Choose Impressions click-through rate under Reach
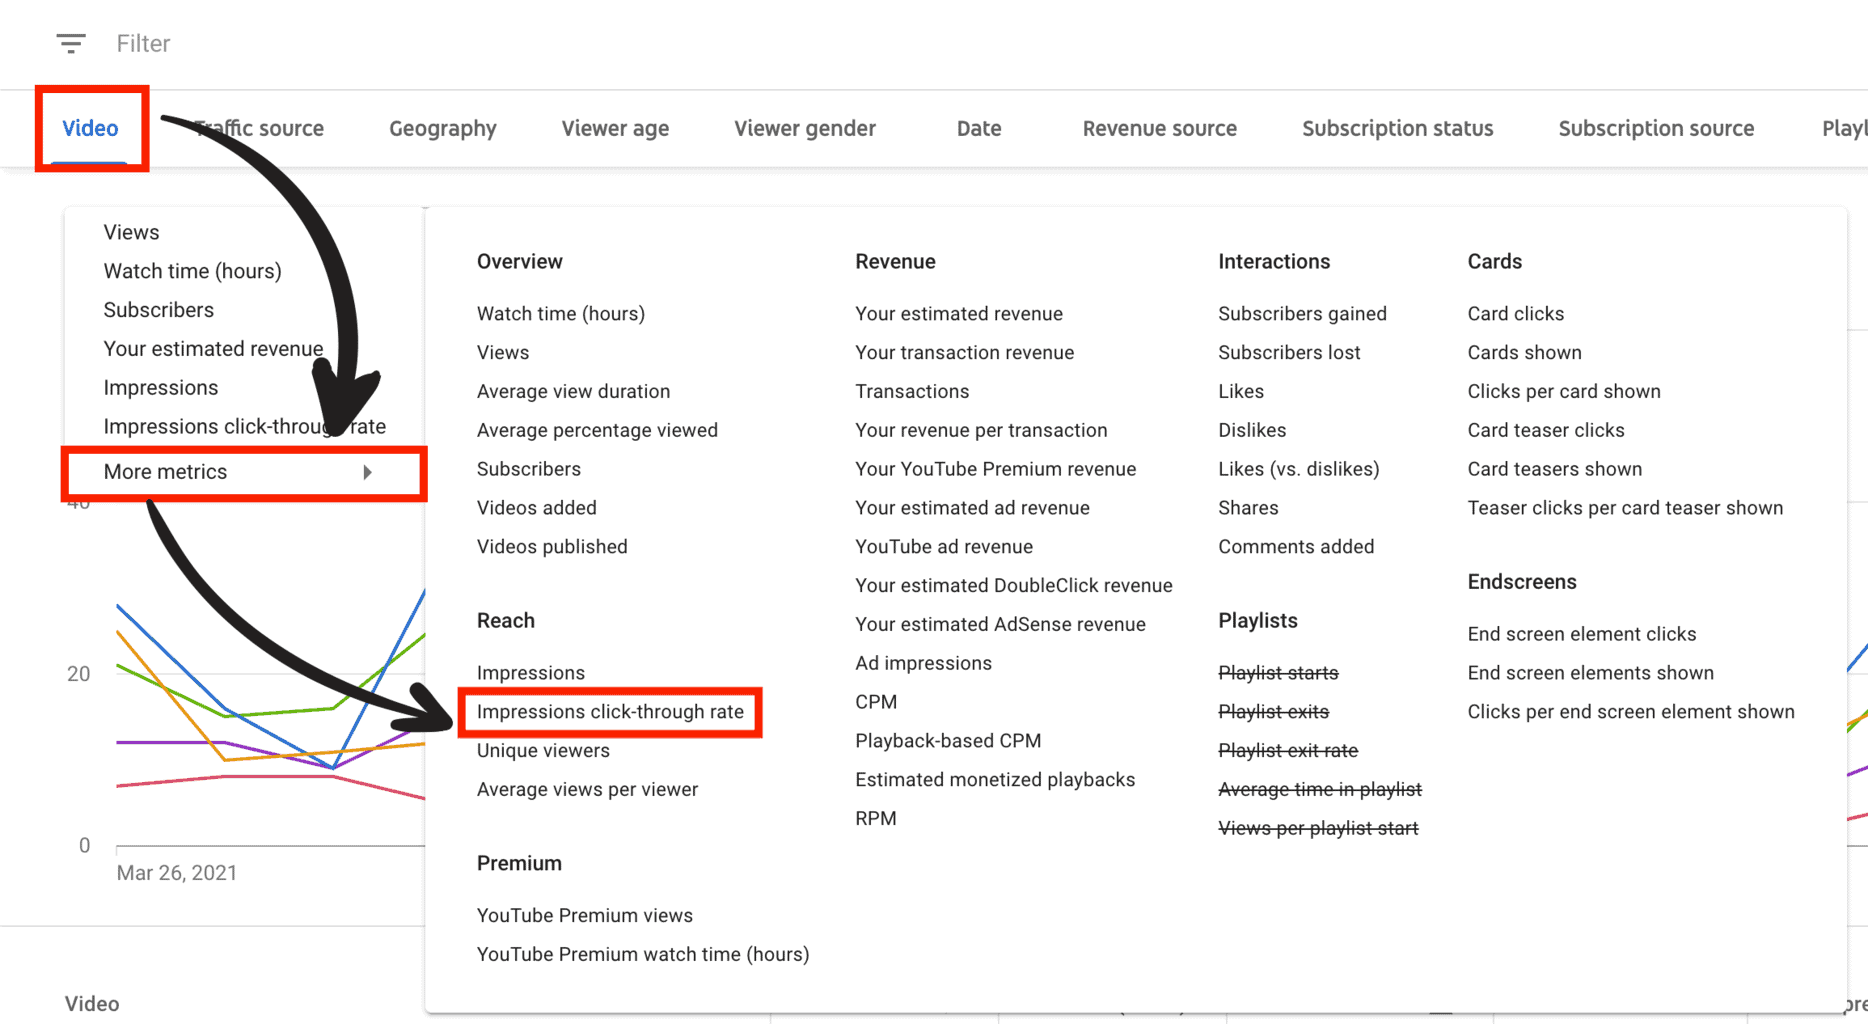 pyautogui.click(x=610, y=712)
